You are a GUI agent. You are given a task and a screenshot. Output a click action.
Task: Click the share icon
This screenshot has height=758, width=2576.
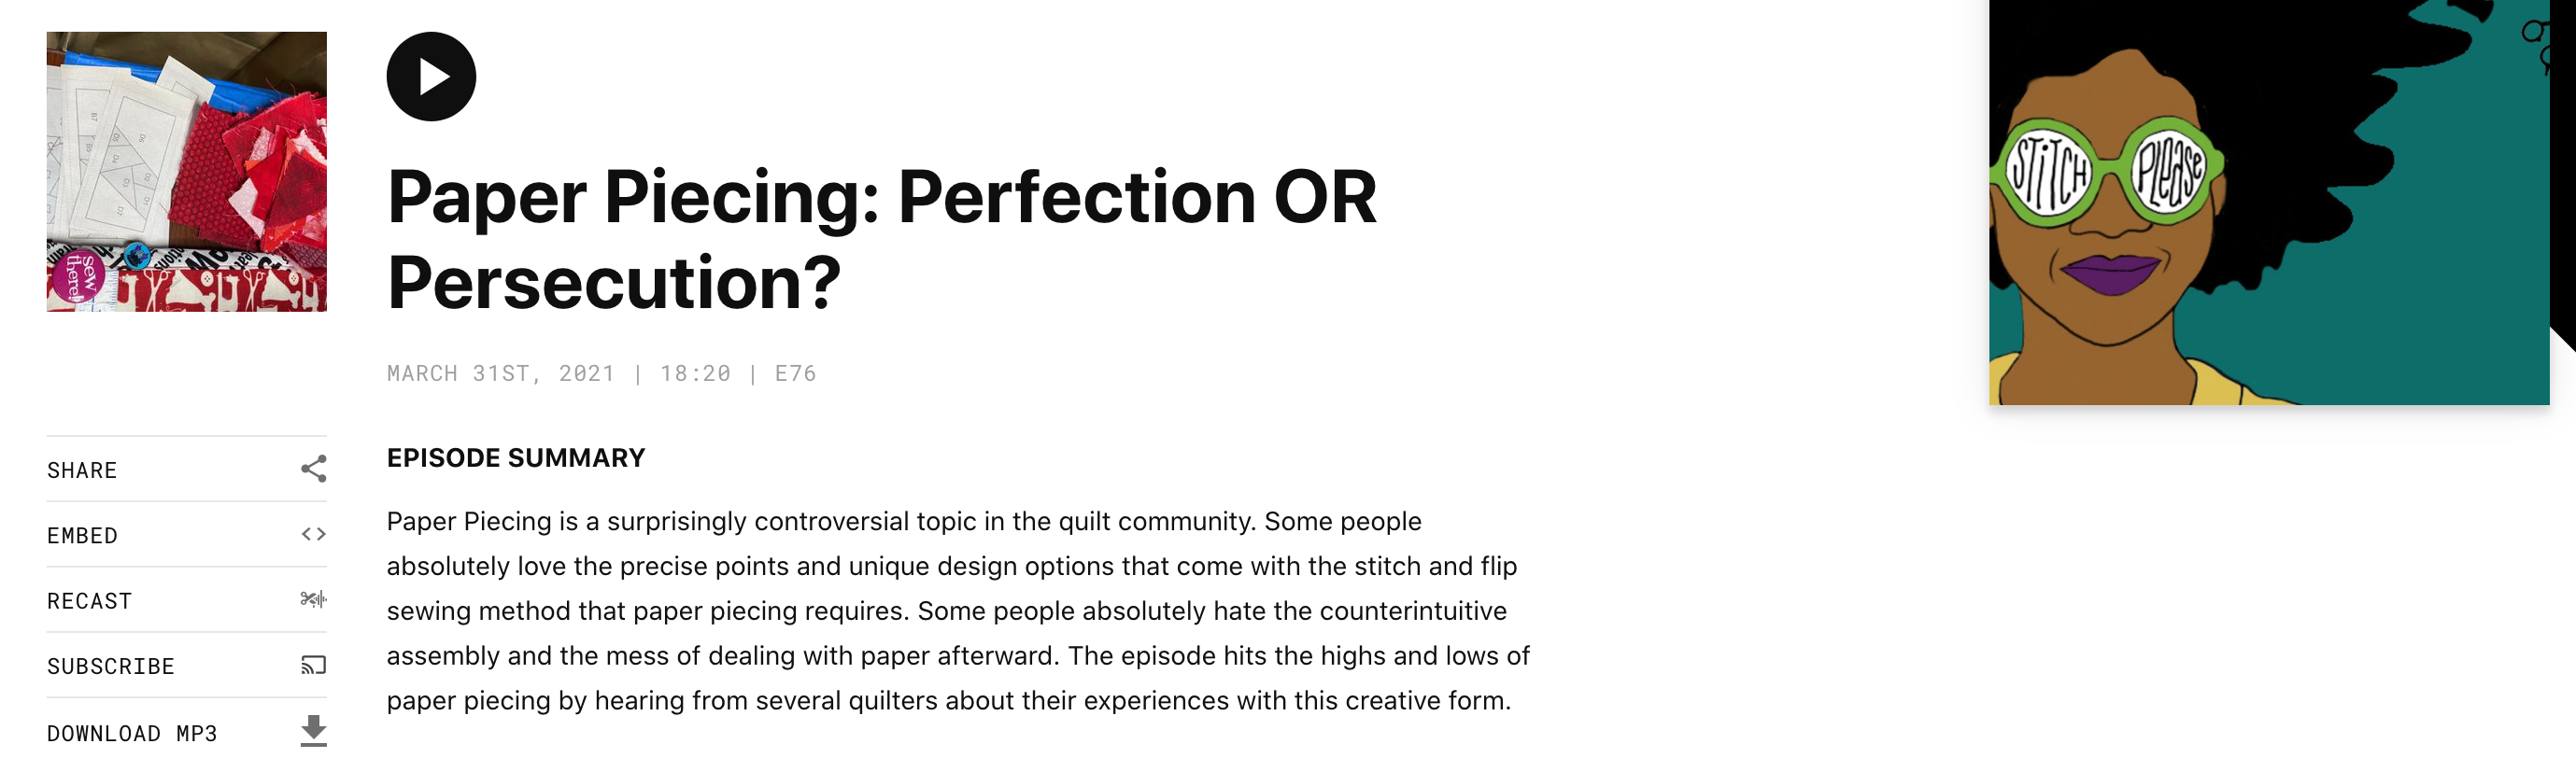313,469
